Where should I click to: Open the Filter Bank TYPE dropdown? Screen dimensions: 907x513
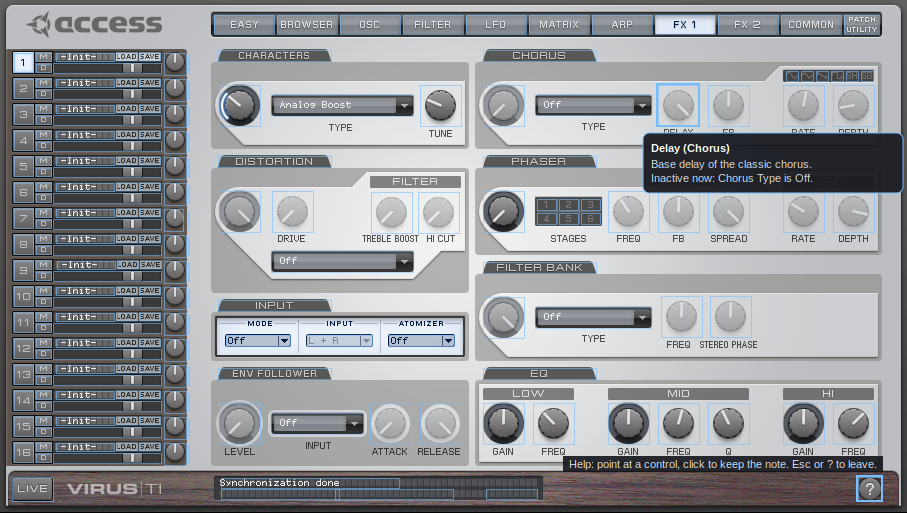[593, 318]
